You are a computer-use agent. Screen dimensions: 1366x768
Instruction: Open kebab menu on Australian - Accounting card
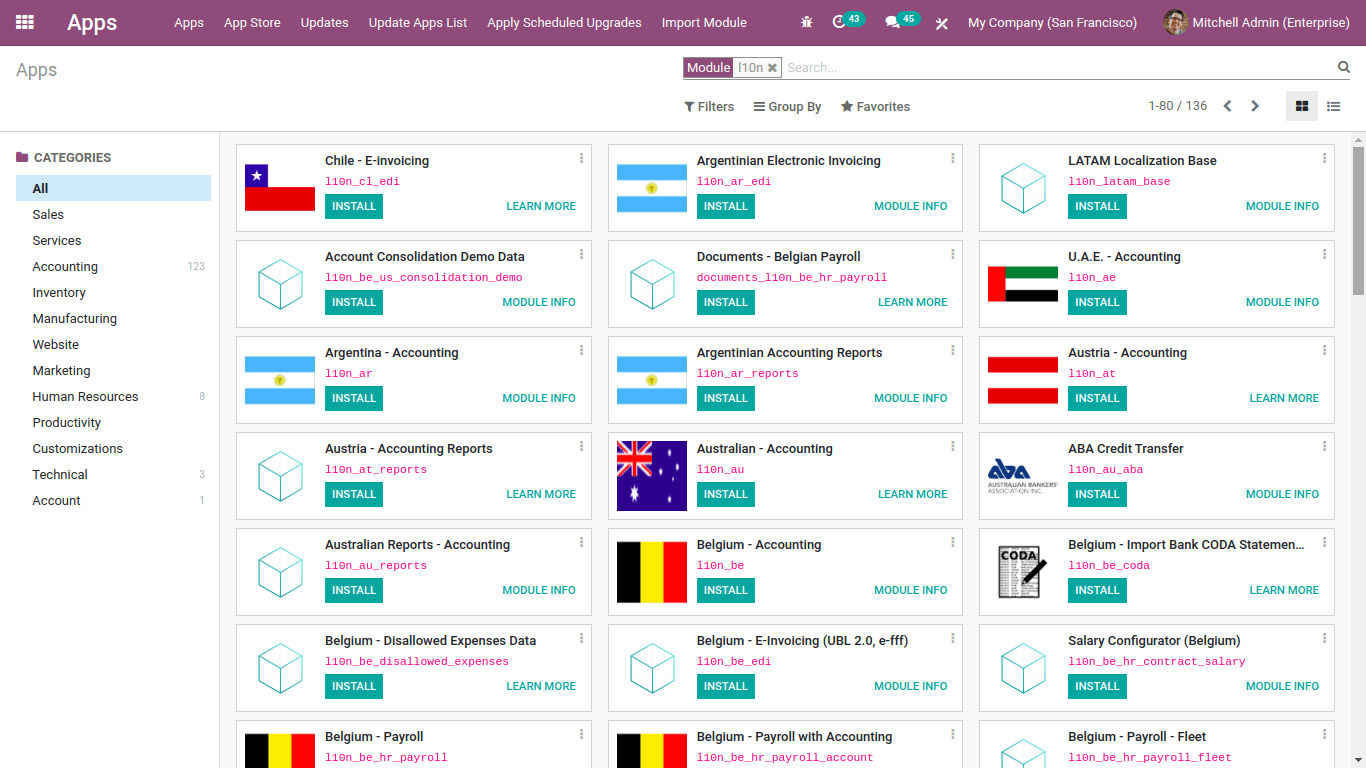pyautogui.click(x=953, y=446)
